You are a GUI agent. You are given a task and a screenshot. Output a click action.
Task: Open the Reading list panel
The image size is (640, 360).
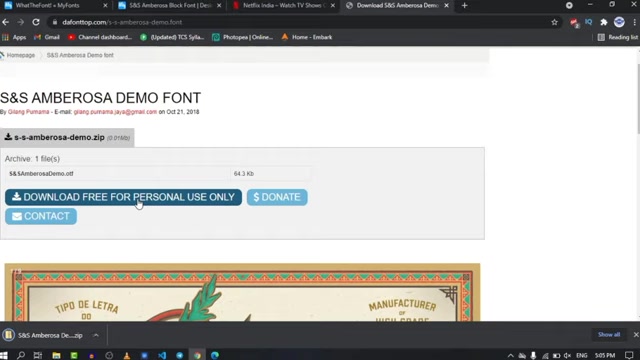click(618, 37)
